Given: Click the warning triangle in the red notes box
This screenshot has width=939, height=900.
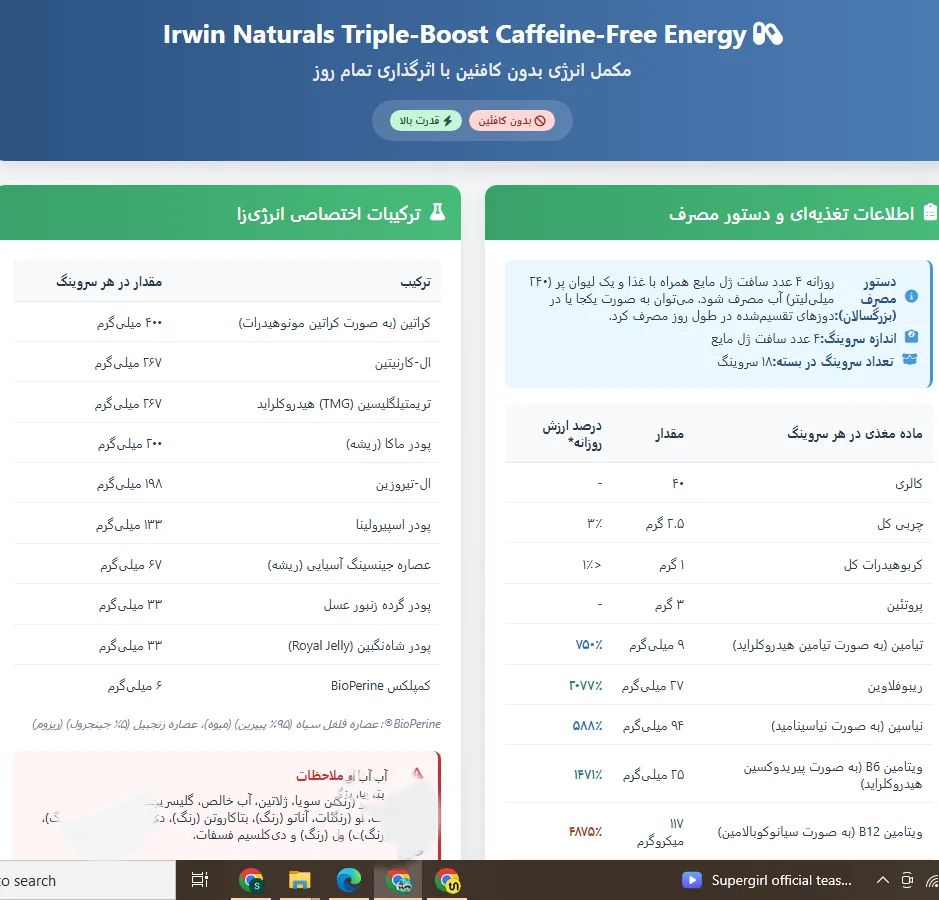Looking at the screenshot, I should pyautogui.click(x=418, y=773).
